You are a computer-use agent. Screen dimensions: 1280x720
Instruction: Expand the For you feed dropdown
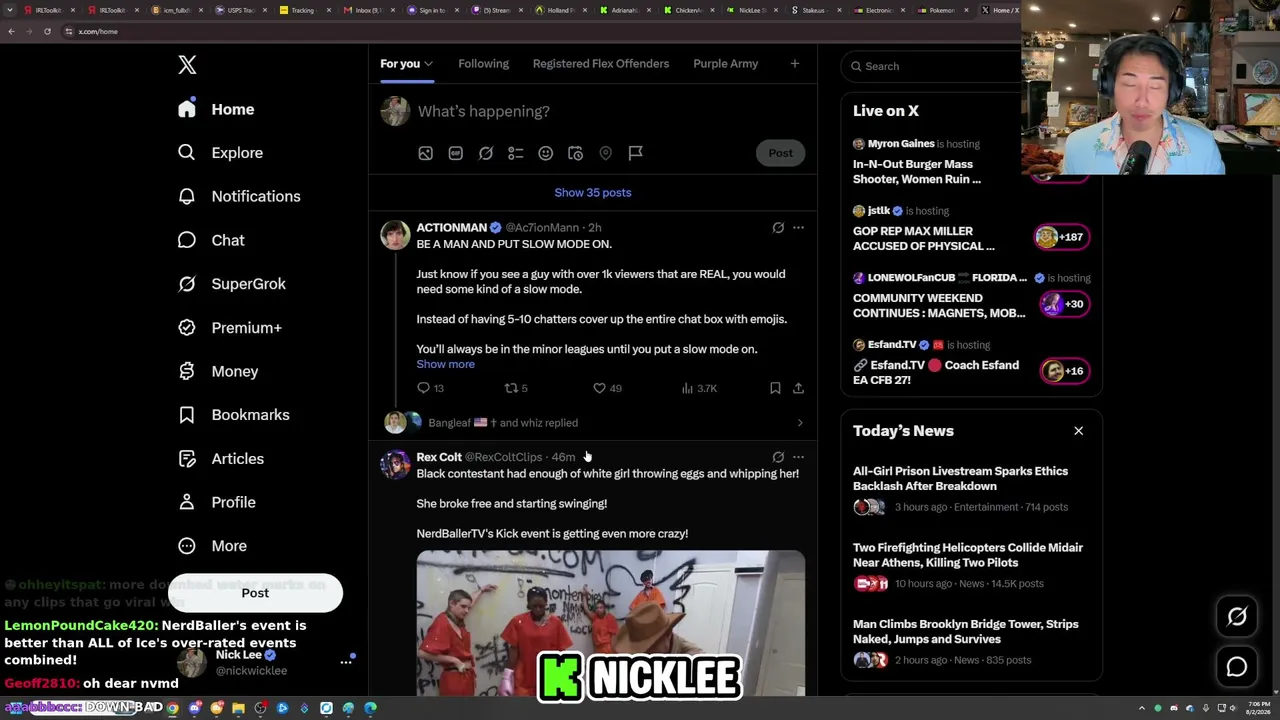point(428,64)
